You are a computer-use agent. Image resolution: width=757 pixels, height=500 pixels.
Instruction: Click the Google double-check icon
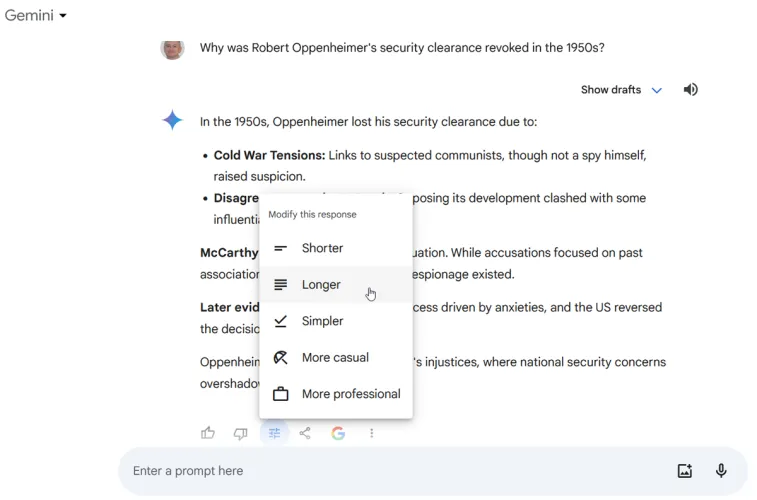pos(338,433)
